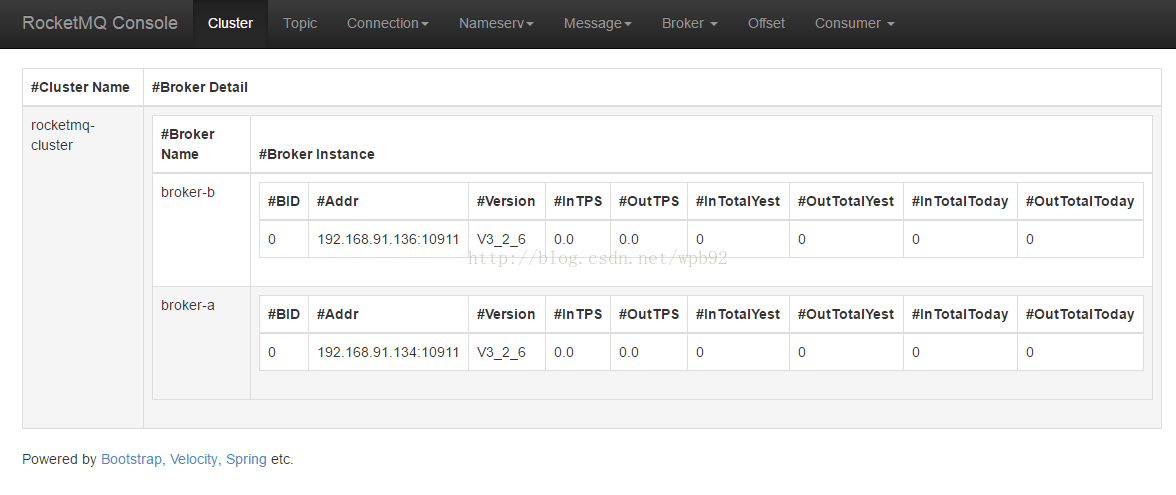Click broker-a #BID header
1176x495 pixels.
(x=284, y=314)
